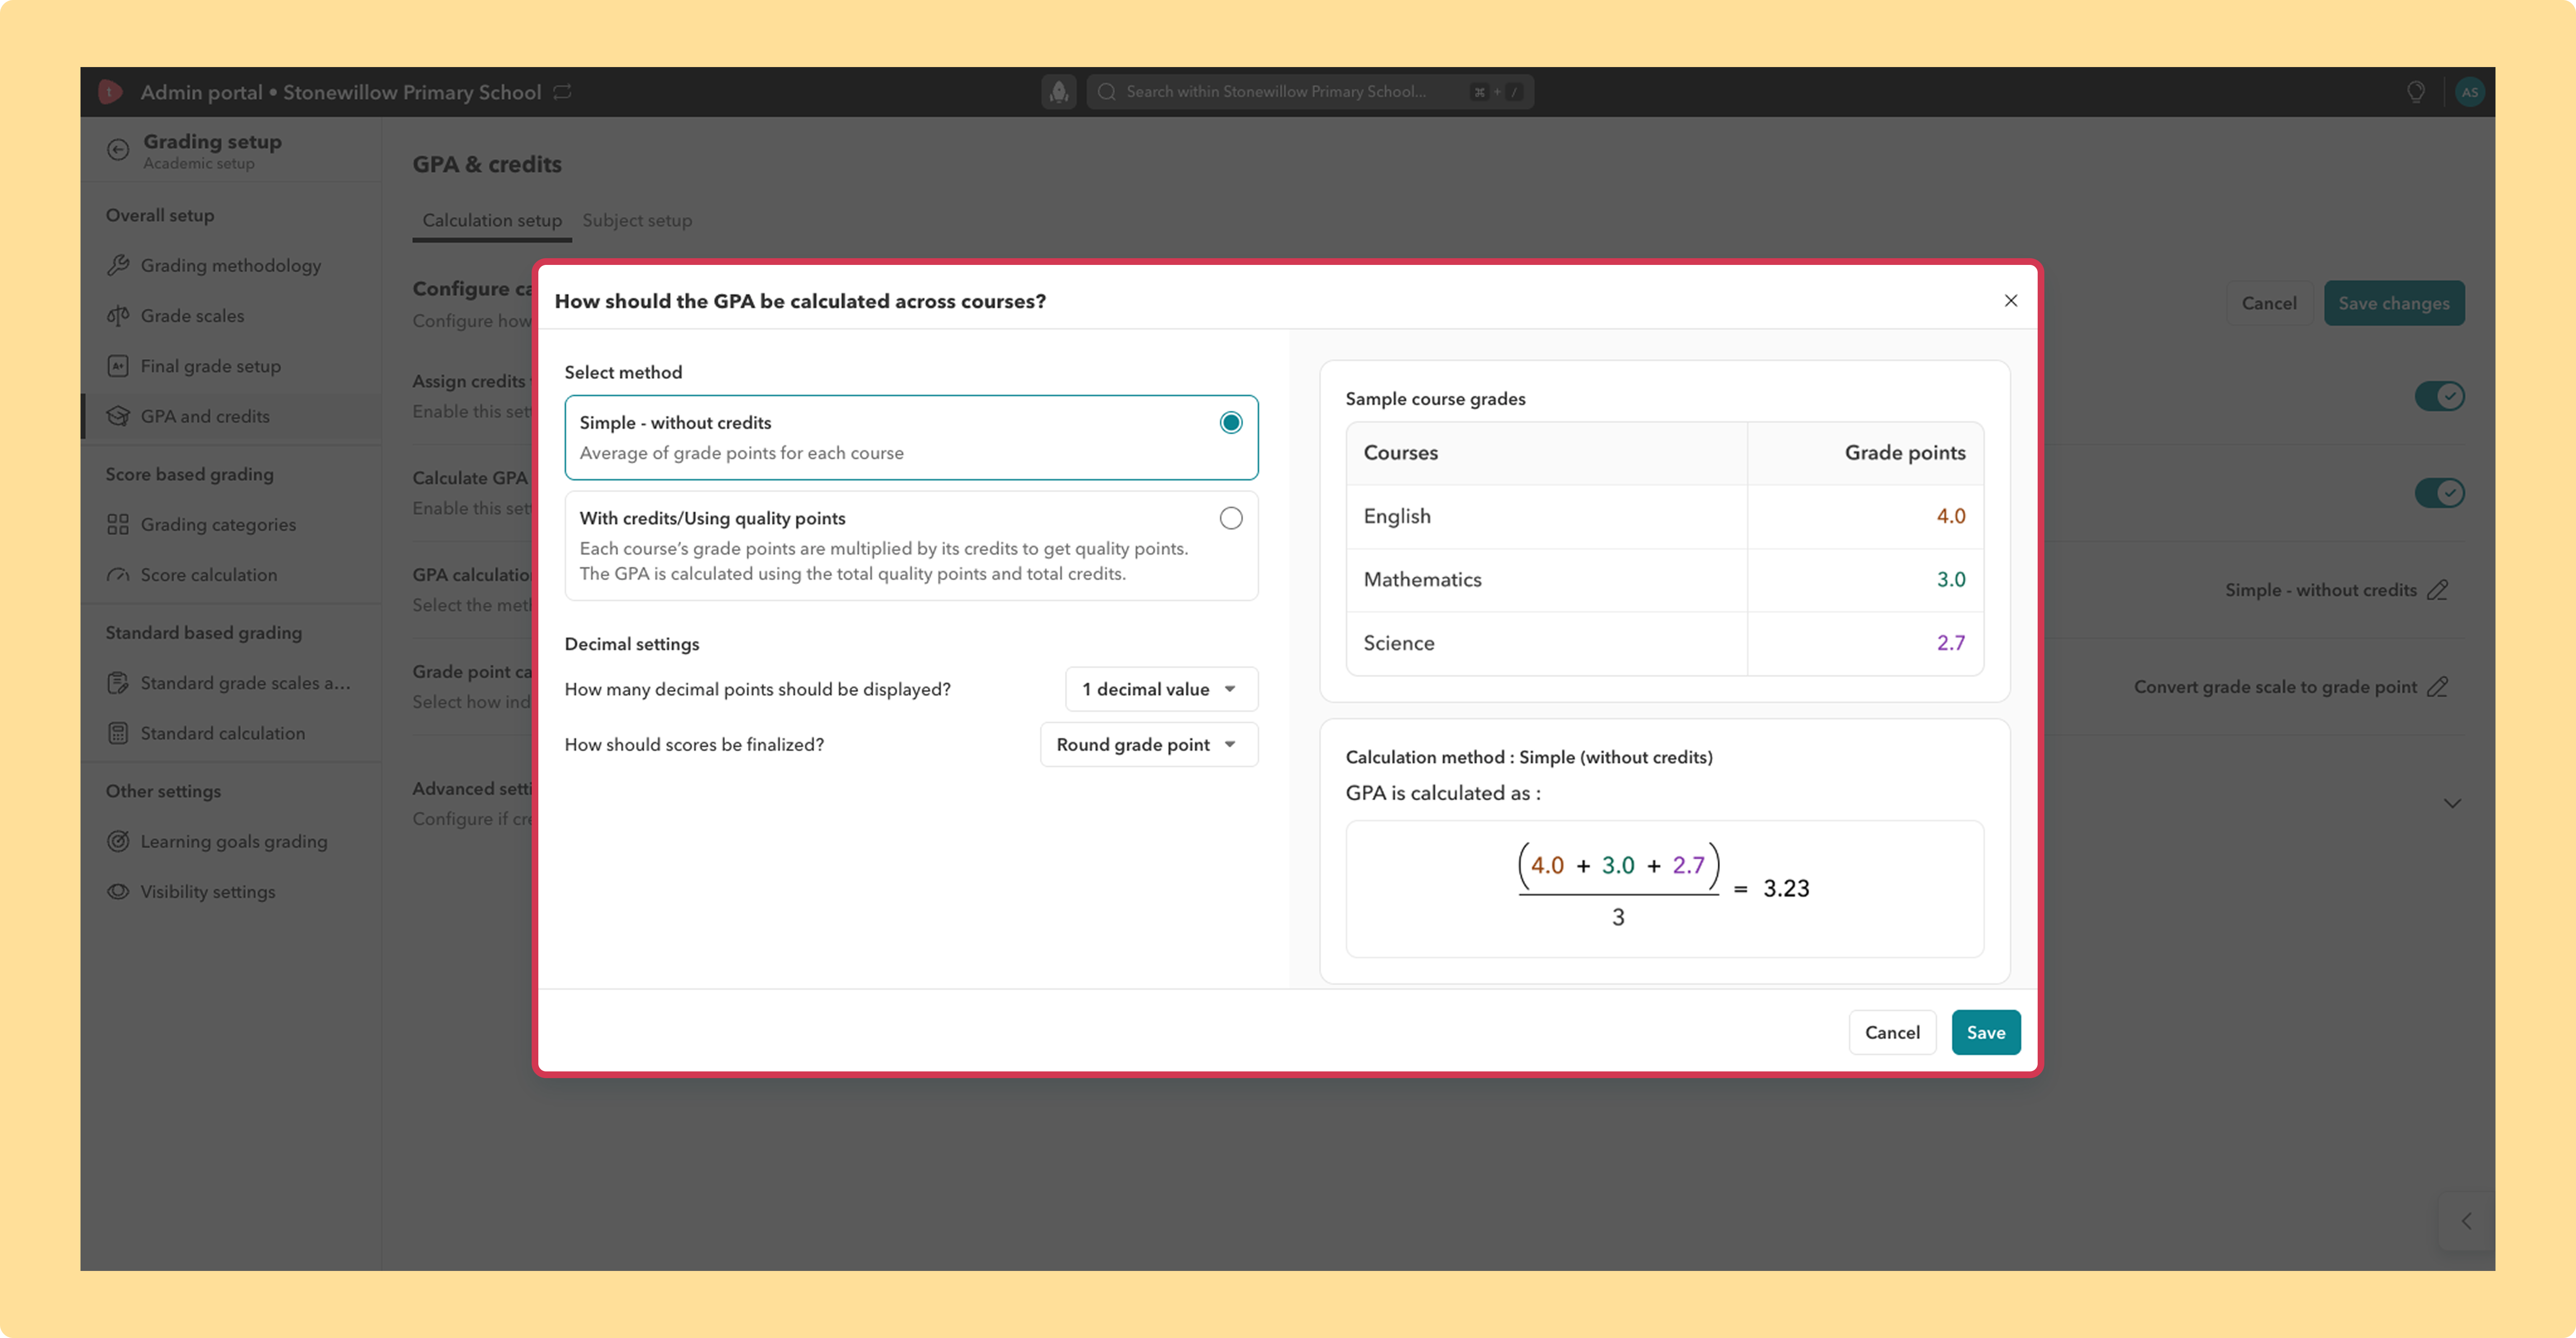This screenshot has width=2576, height=1338.
Task: Click the red app logo in header
Action: [x=110, y=92]
